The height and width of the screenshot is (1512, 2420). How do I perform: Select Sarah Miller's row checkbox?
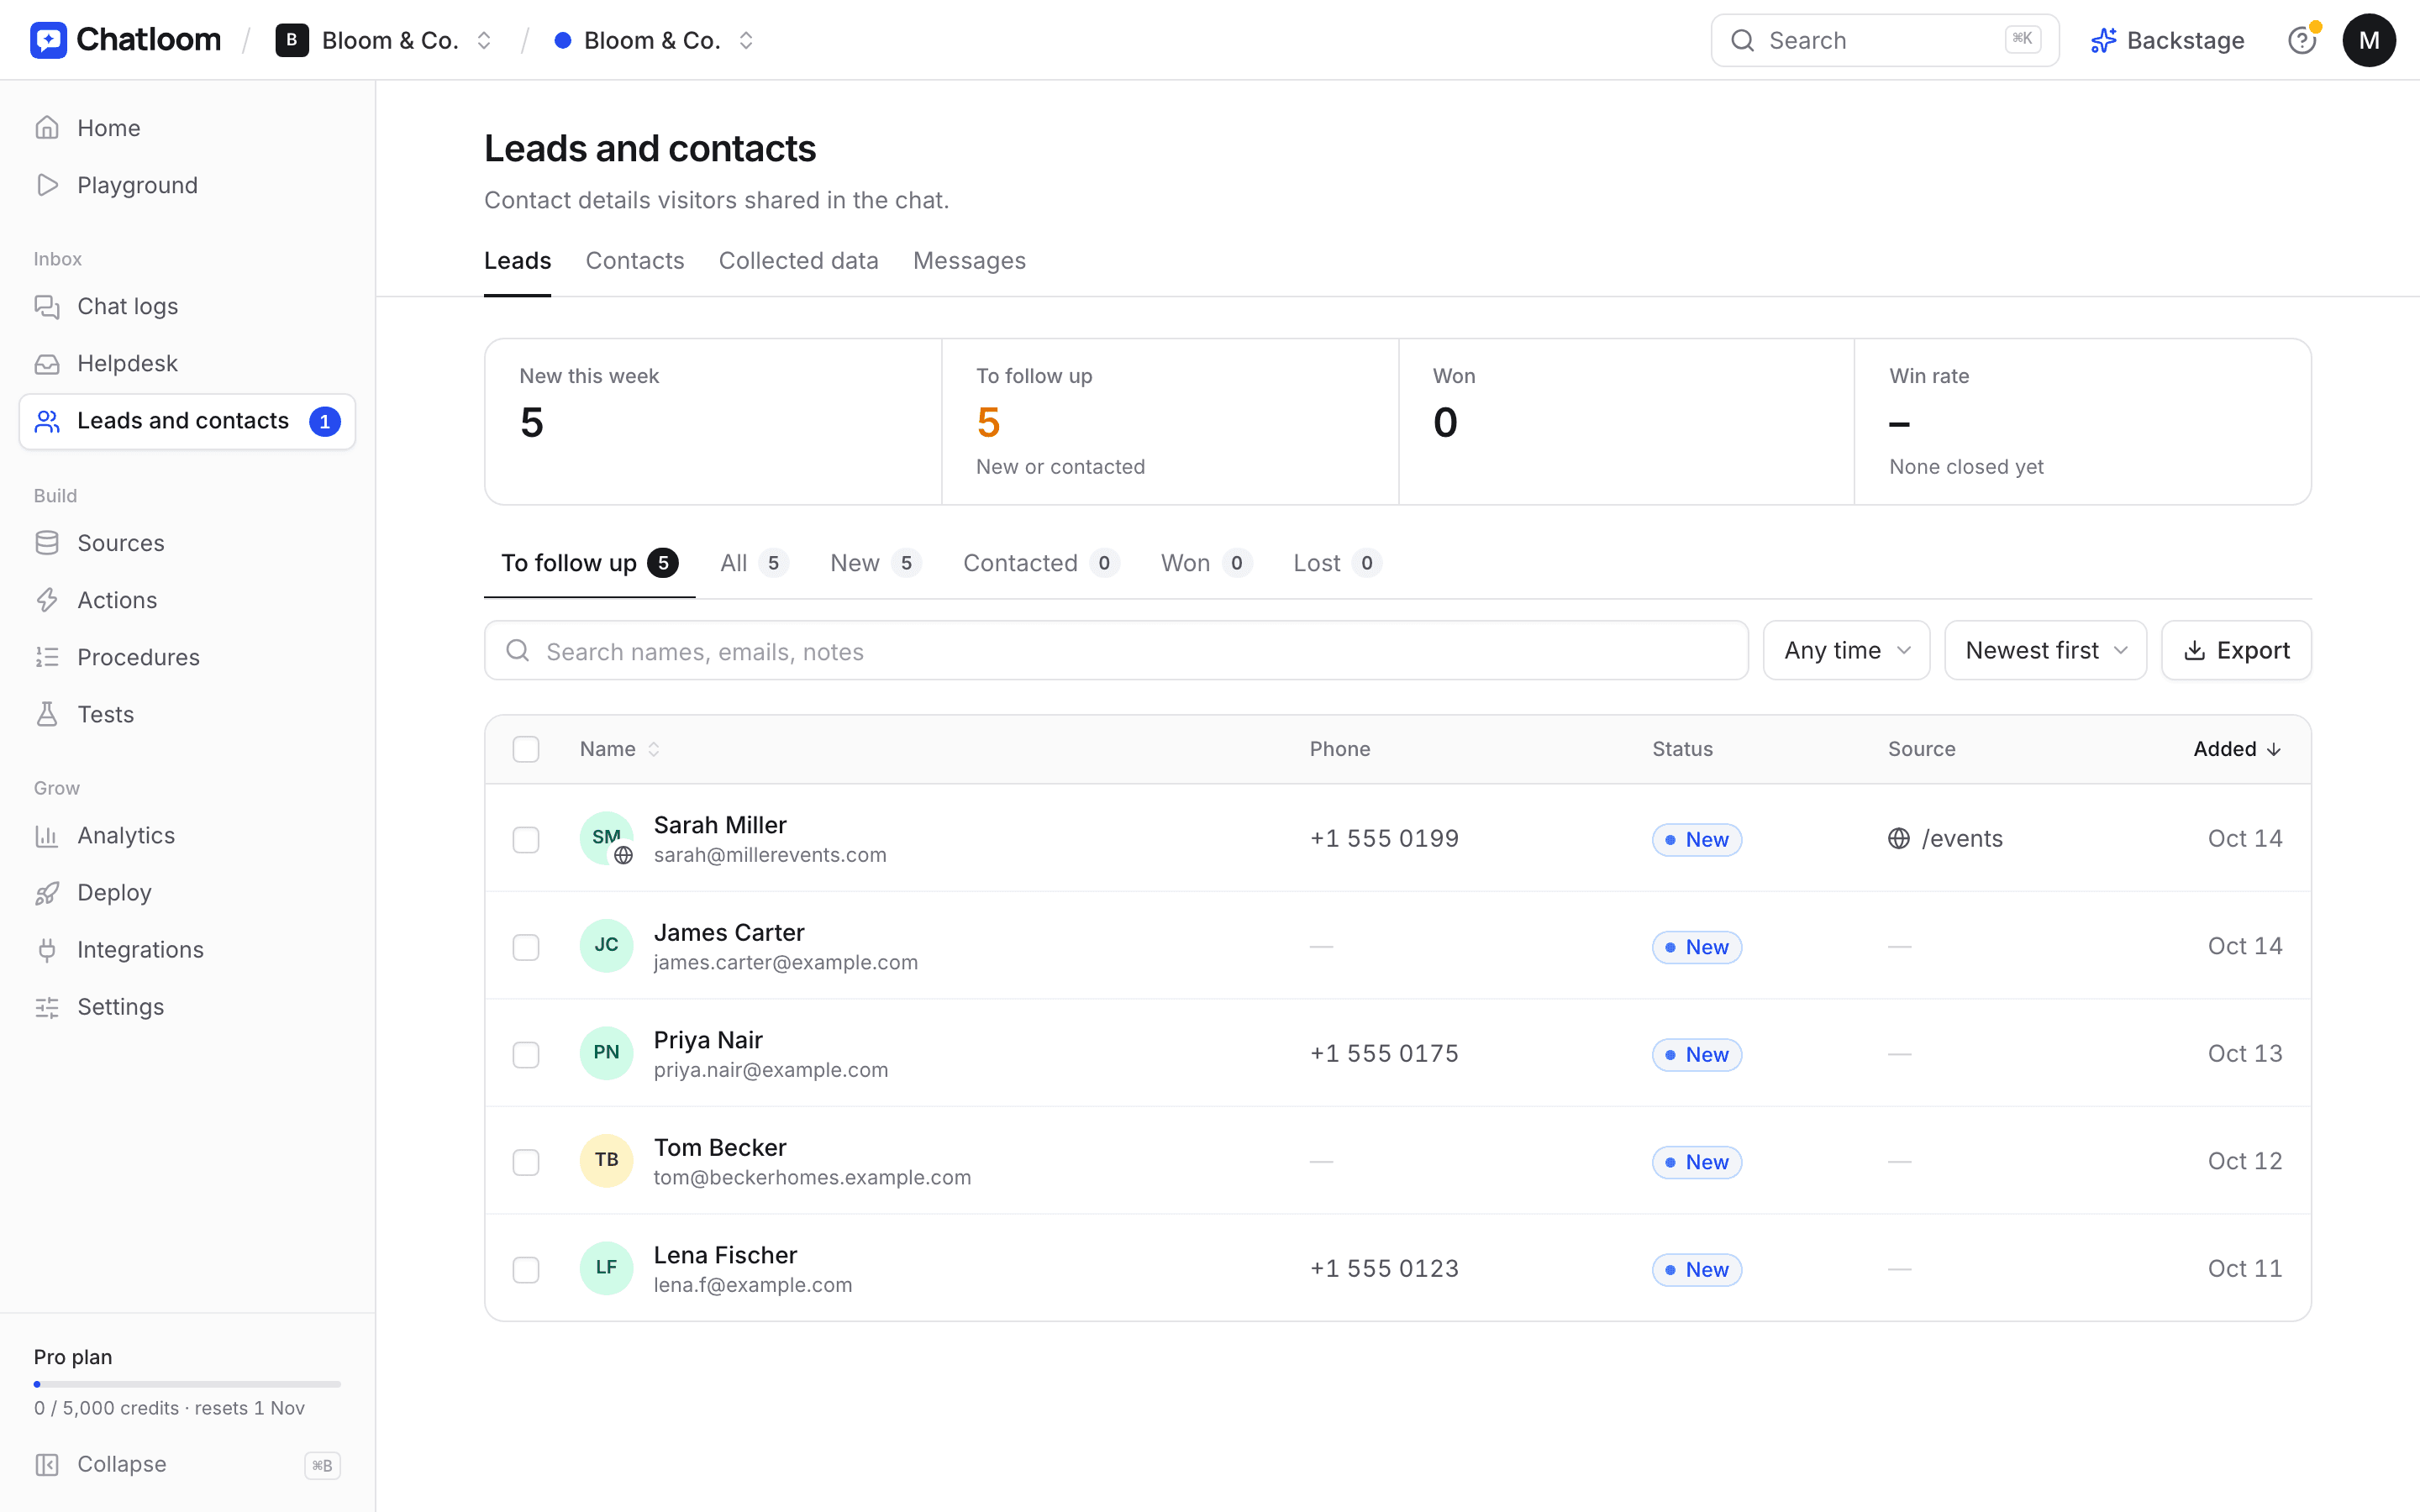click(526, 839)
